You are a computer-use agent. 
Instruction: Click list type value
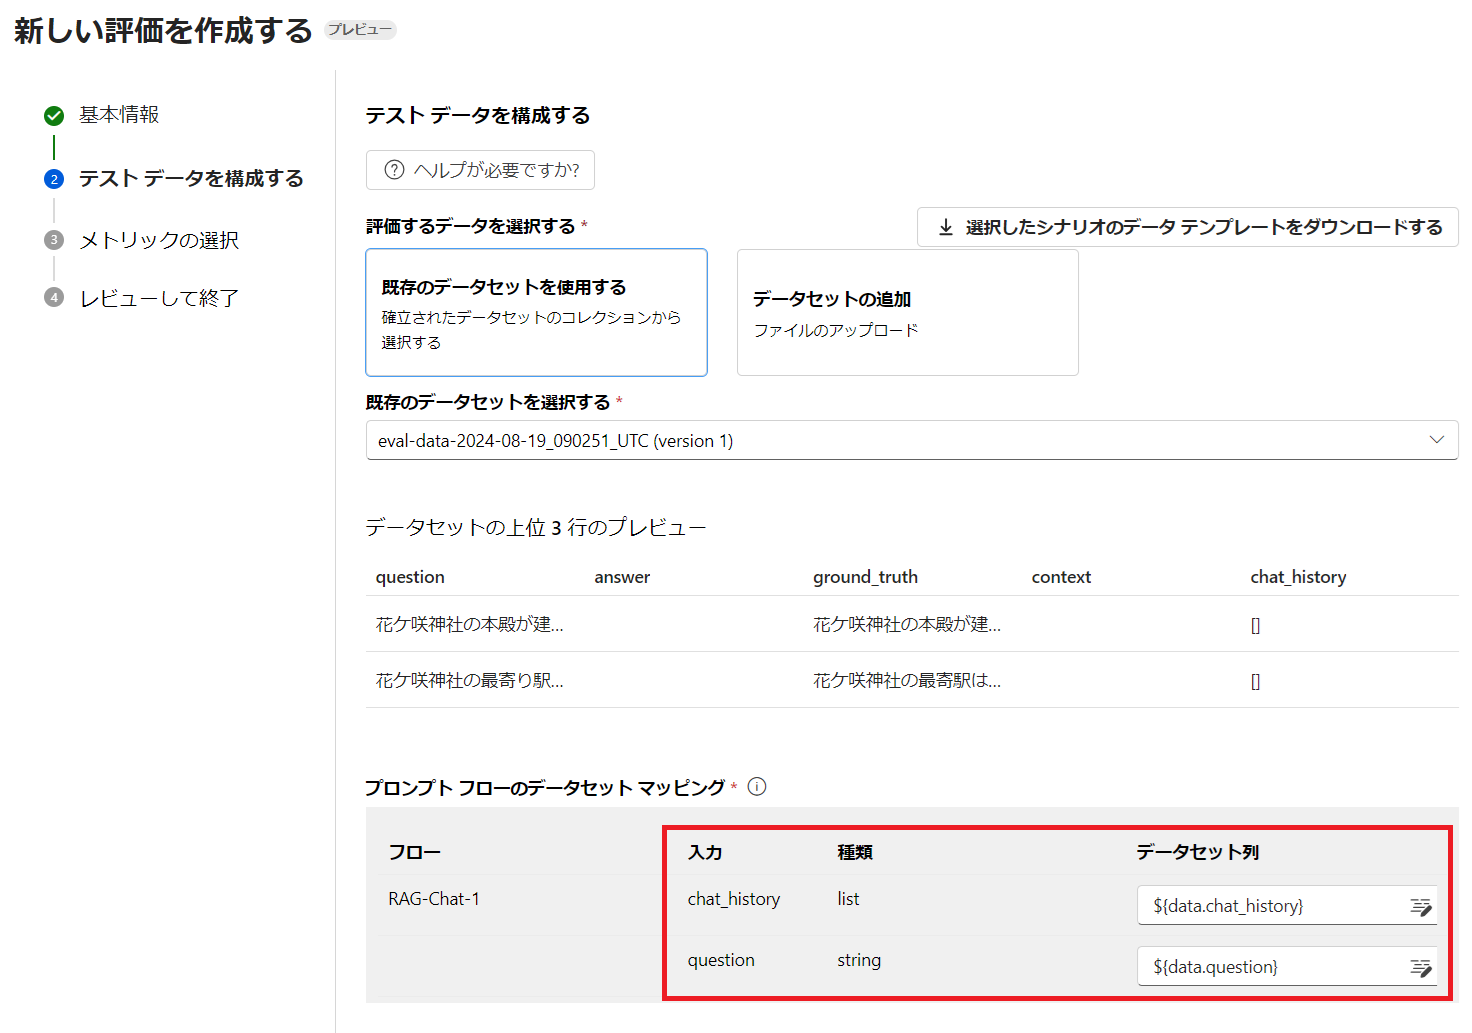tap(848, 899)
